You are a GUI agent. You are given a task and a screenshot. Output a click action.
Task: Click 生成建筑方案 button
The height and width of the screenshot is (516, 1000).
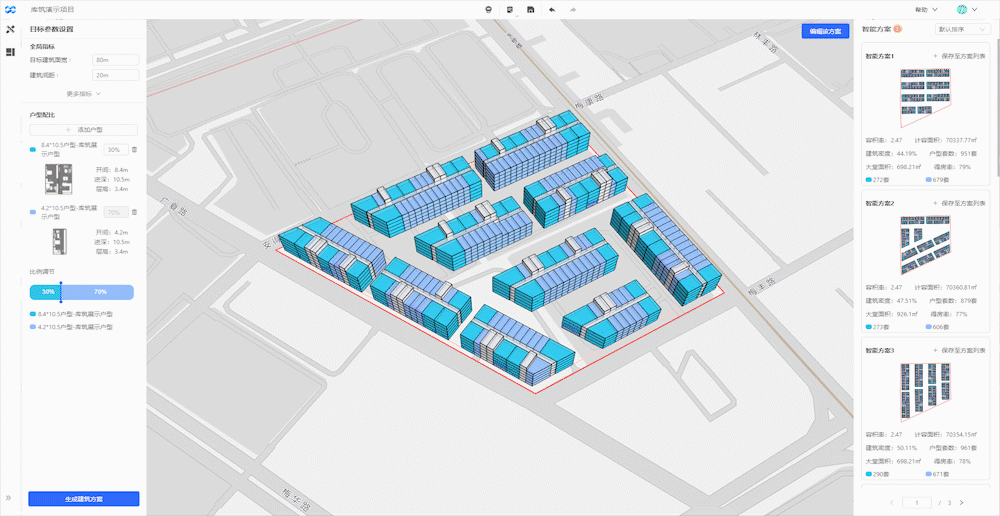(x=84, y=499)
